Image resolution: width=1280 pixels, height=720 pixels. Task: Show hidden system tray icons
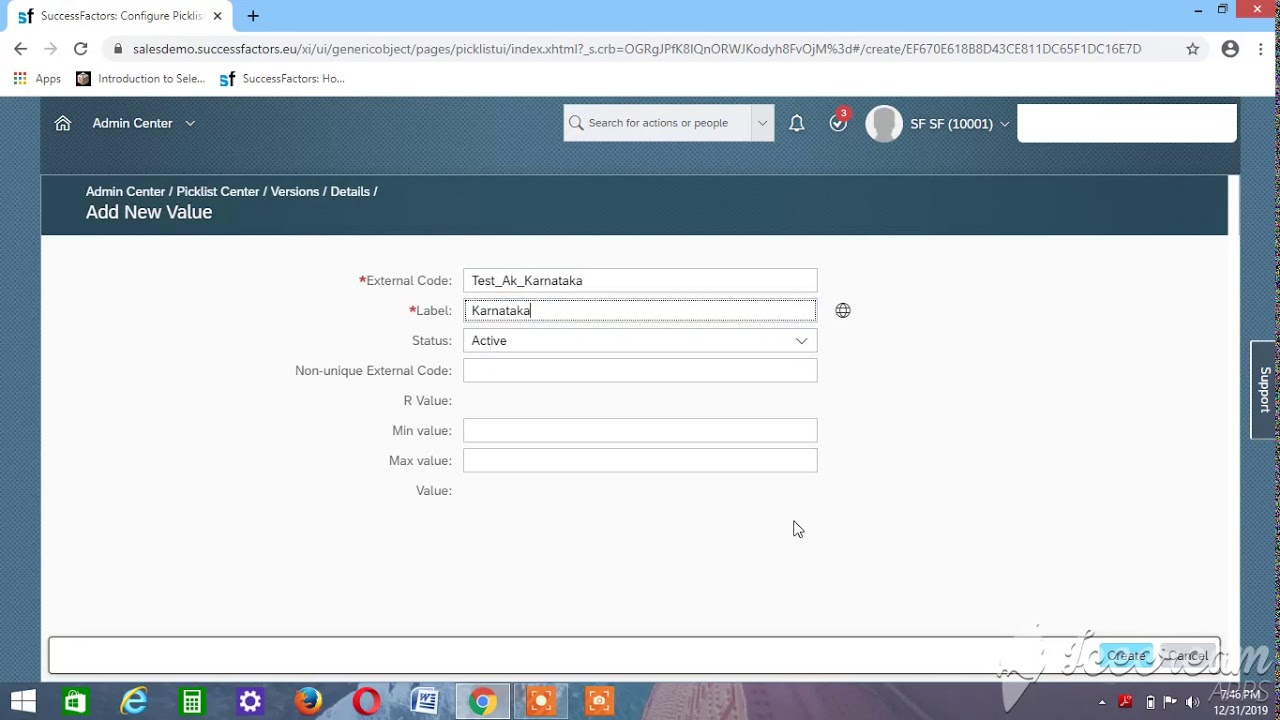(1103, 701)
